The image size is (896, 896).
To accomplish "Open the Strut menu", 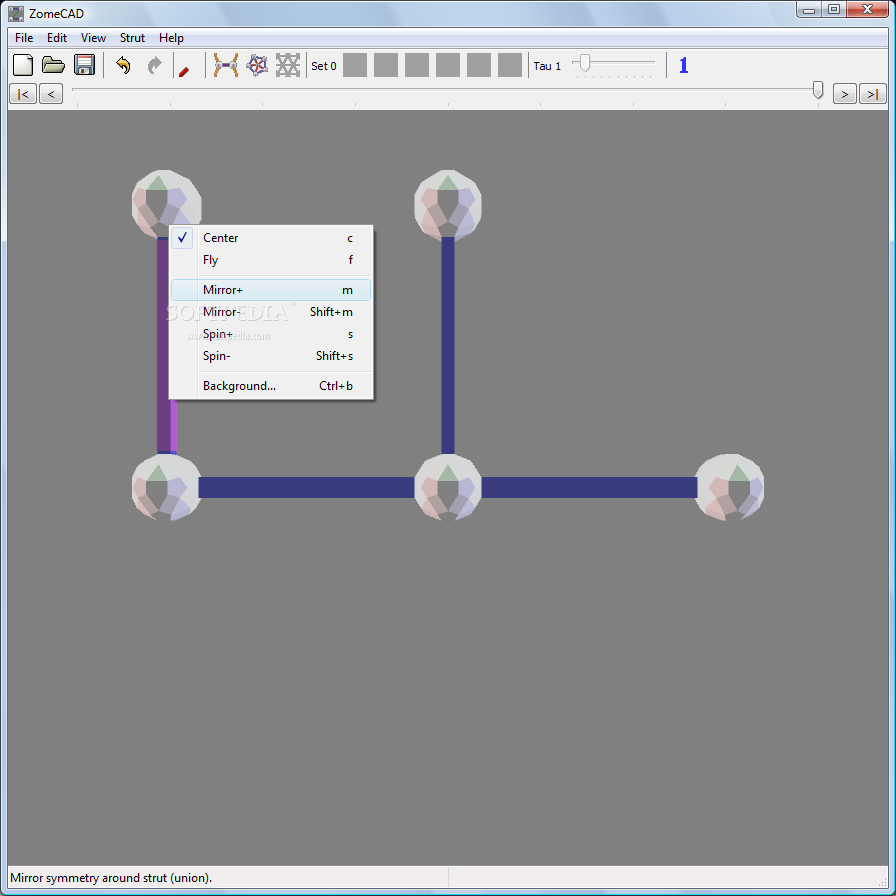I will tap(132, 38).
